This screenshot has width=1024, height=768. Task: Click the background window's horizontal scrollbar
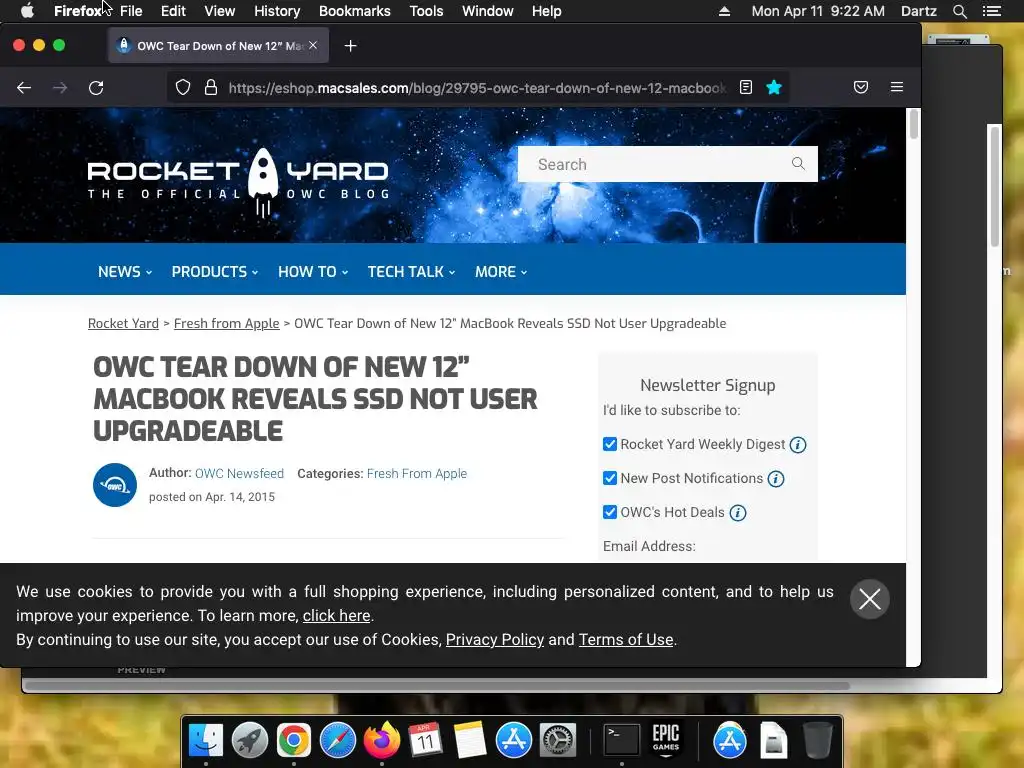click(436, 686)
